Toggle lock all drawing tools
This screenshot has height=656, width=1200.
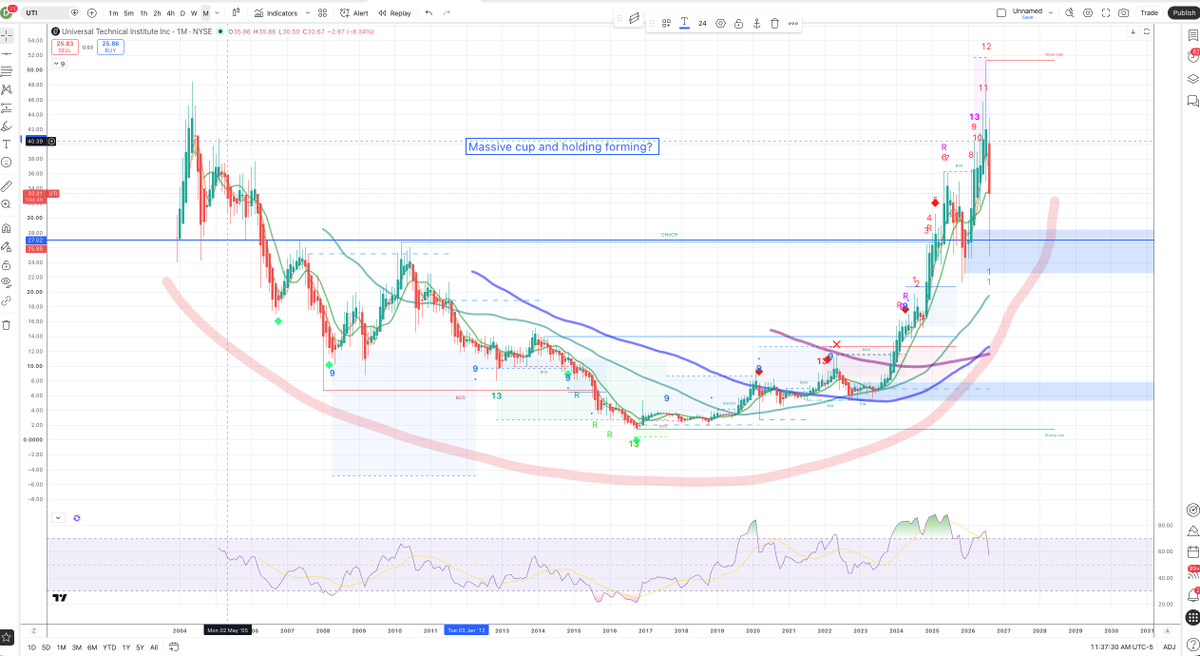click(7, 265)
